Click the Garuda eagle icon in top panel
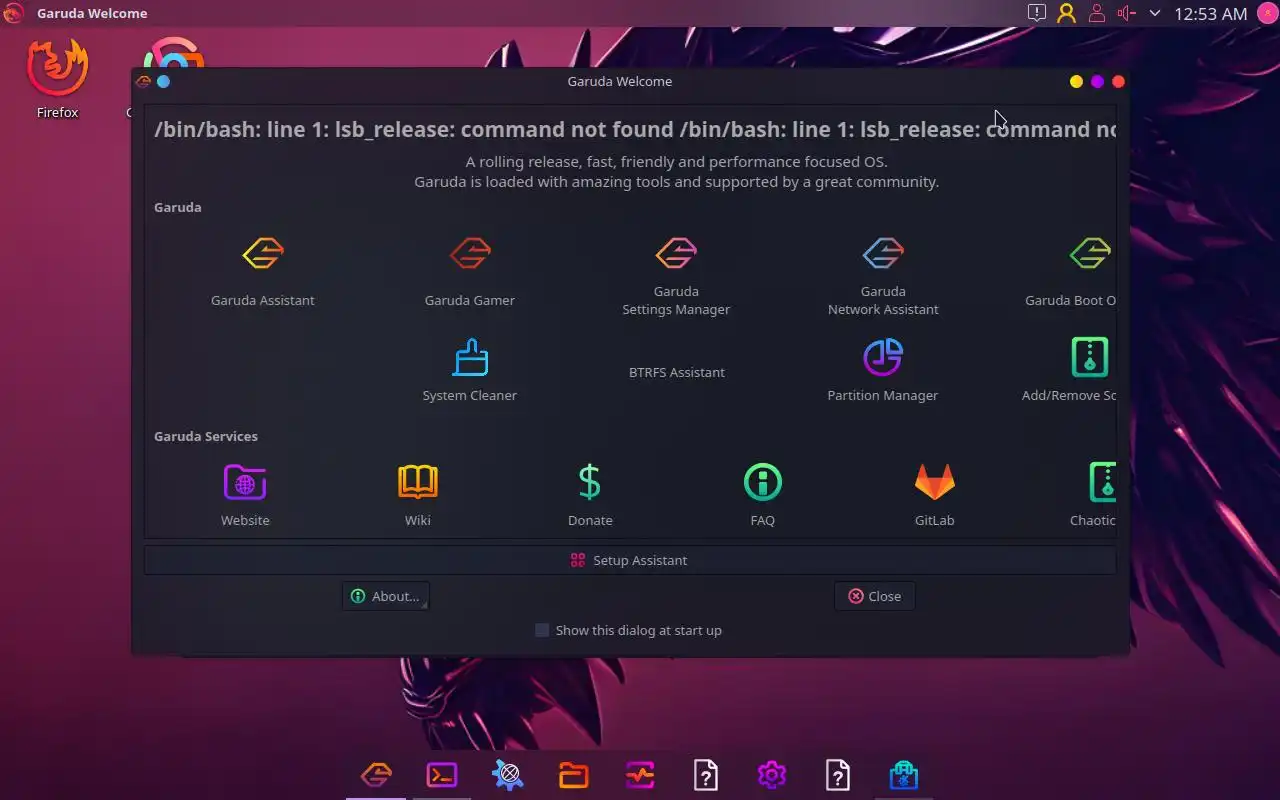This screenshot has height=800, width=1280. (13, 13)
